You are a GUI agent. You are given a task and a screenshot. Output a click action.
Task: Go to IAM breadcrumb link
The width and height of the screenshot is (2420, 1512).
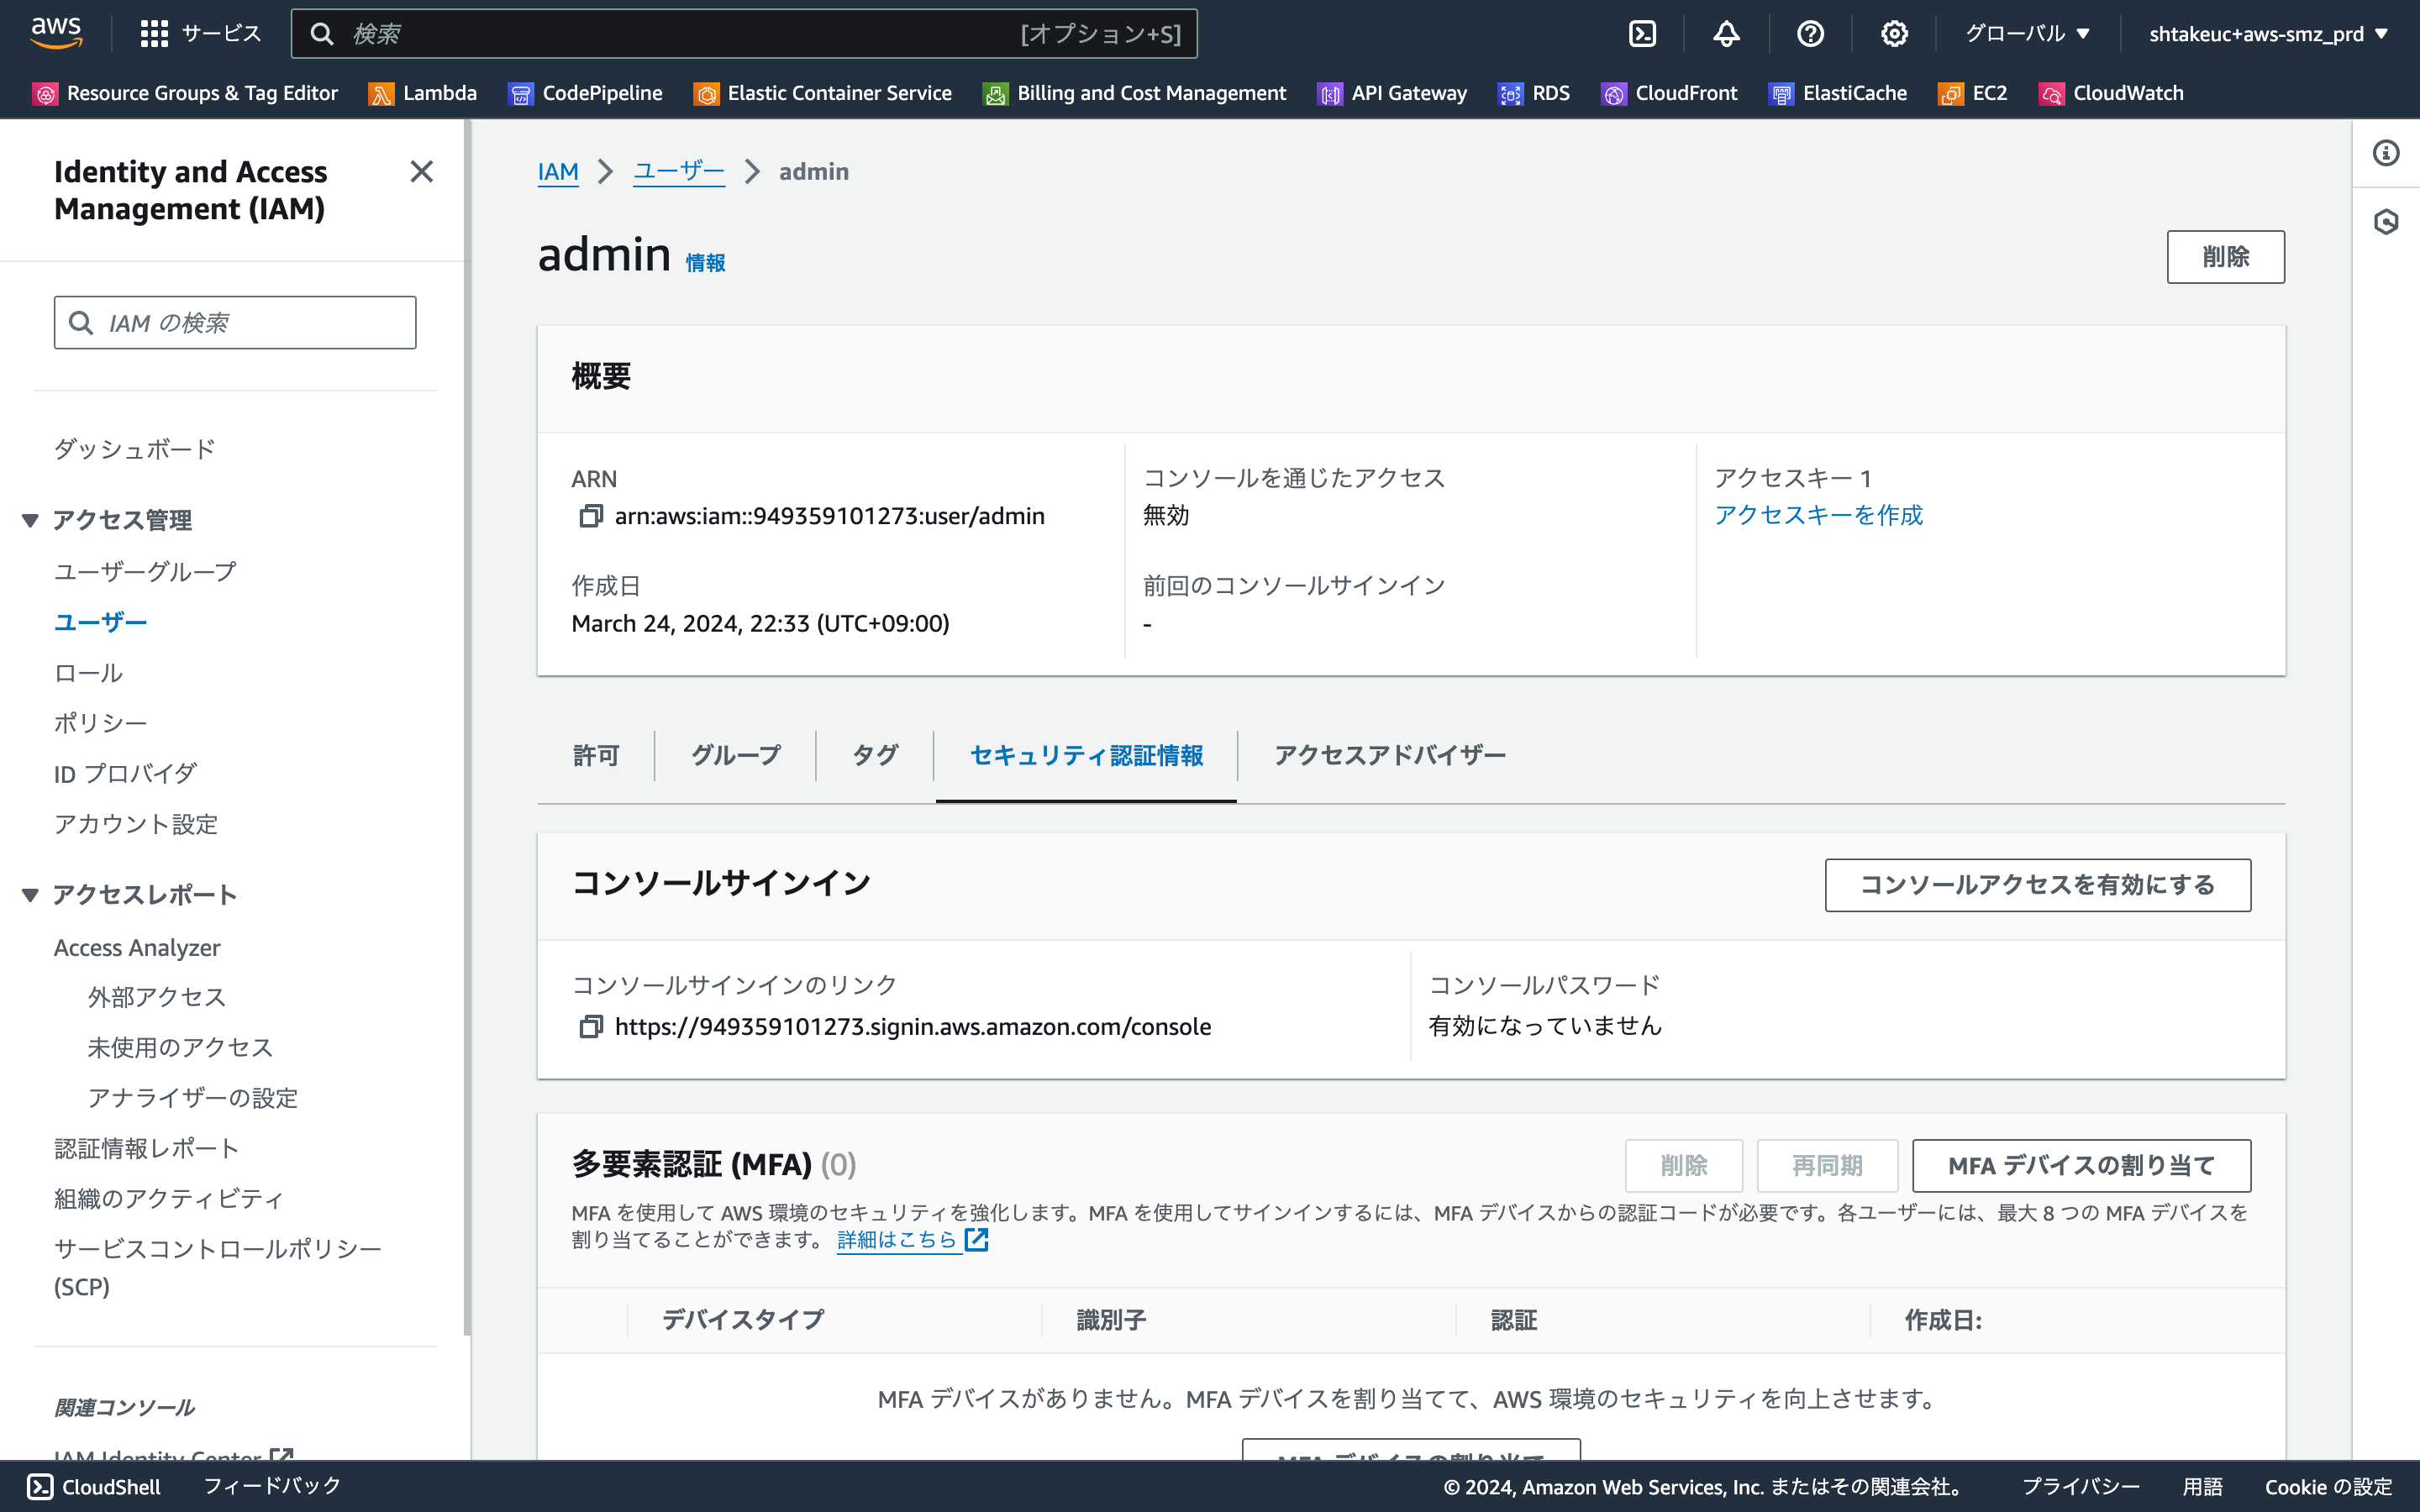(x=558, y=172)
